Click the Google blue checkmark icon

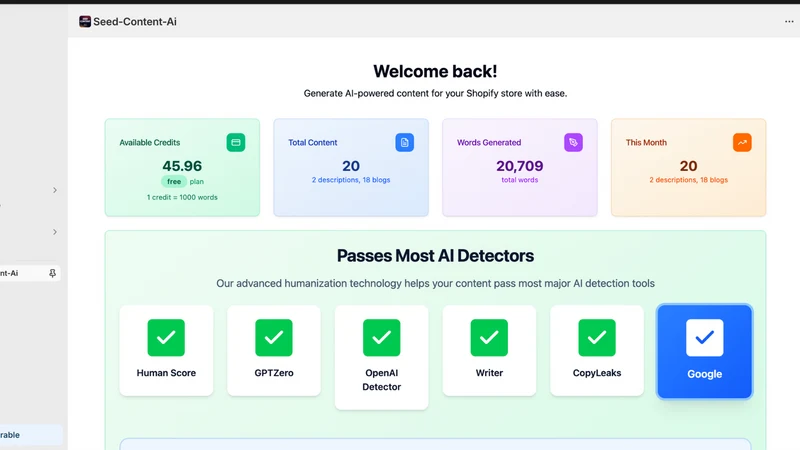click(705, 338)
